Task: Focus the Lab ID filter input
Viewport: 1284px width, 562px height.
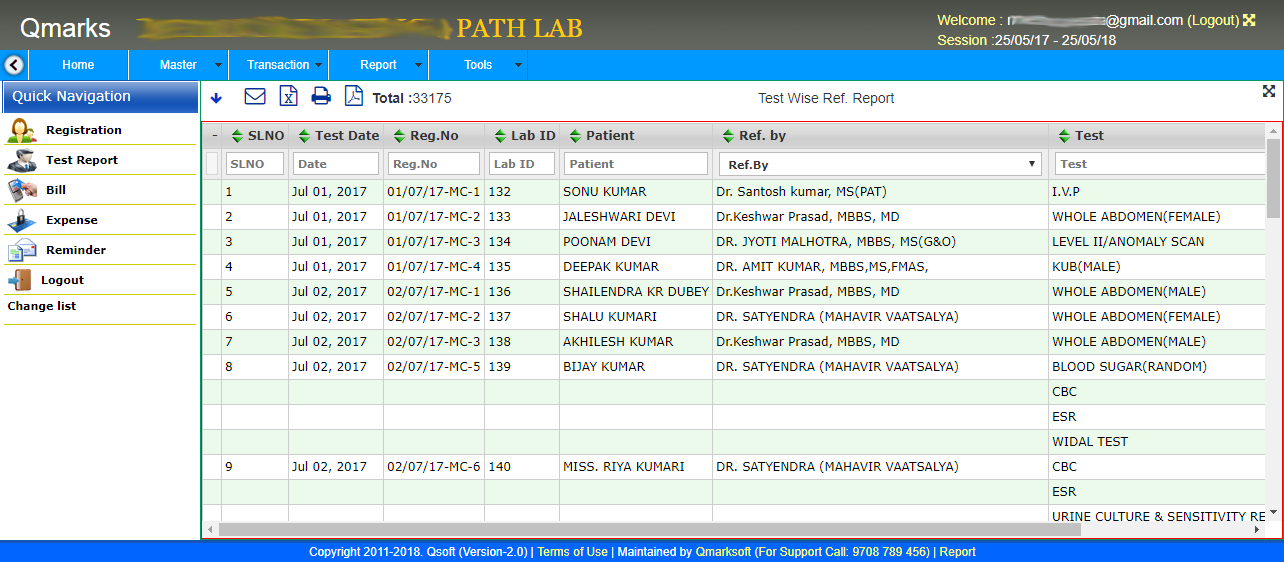Action: pyautogui.click(x=522, y=164)
